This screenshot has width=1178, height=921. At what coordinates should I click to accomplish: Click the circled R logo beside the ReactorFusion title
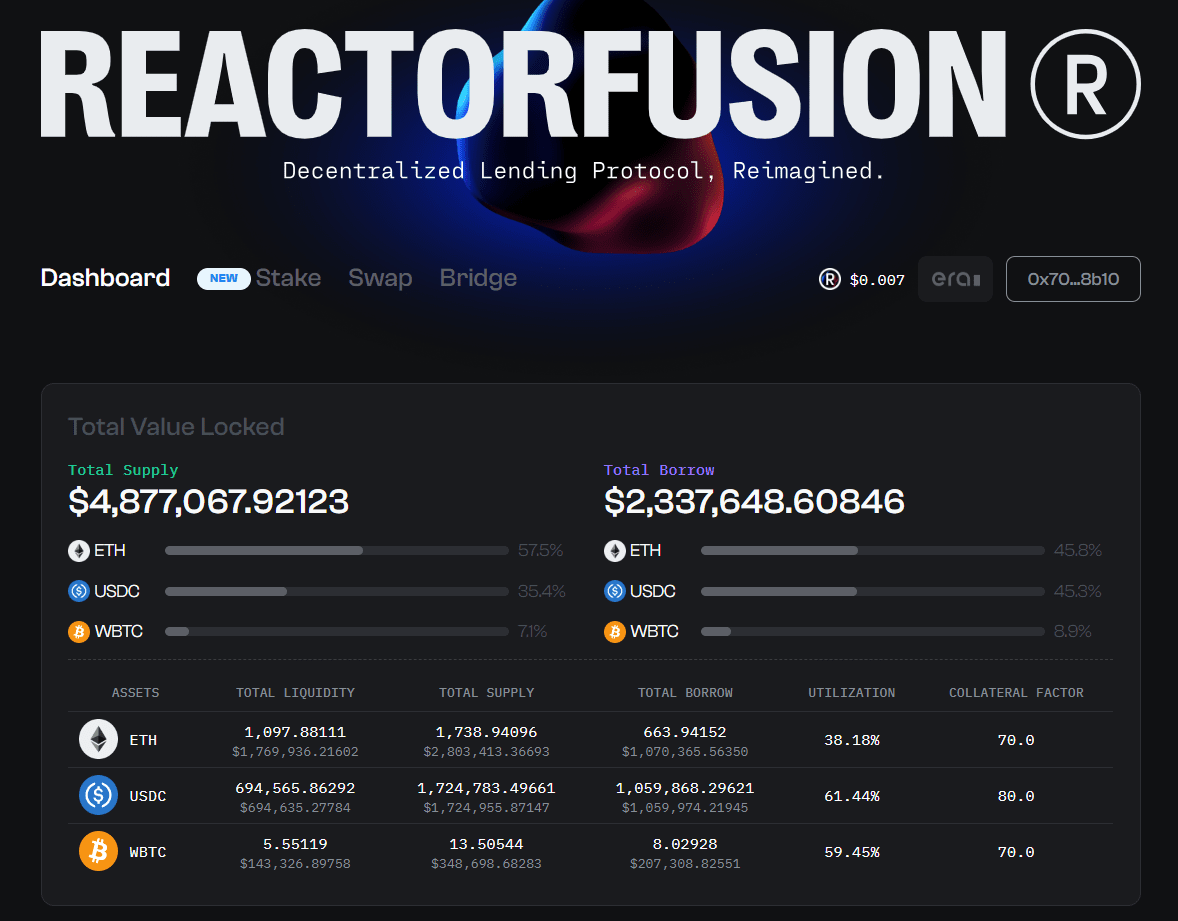tap(1085, 84)
